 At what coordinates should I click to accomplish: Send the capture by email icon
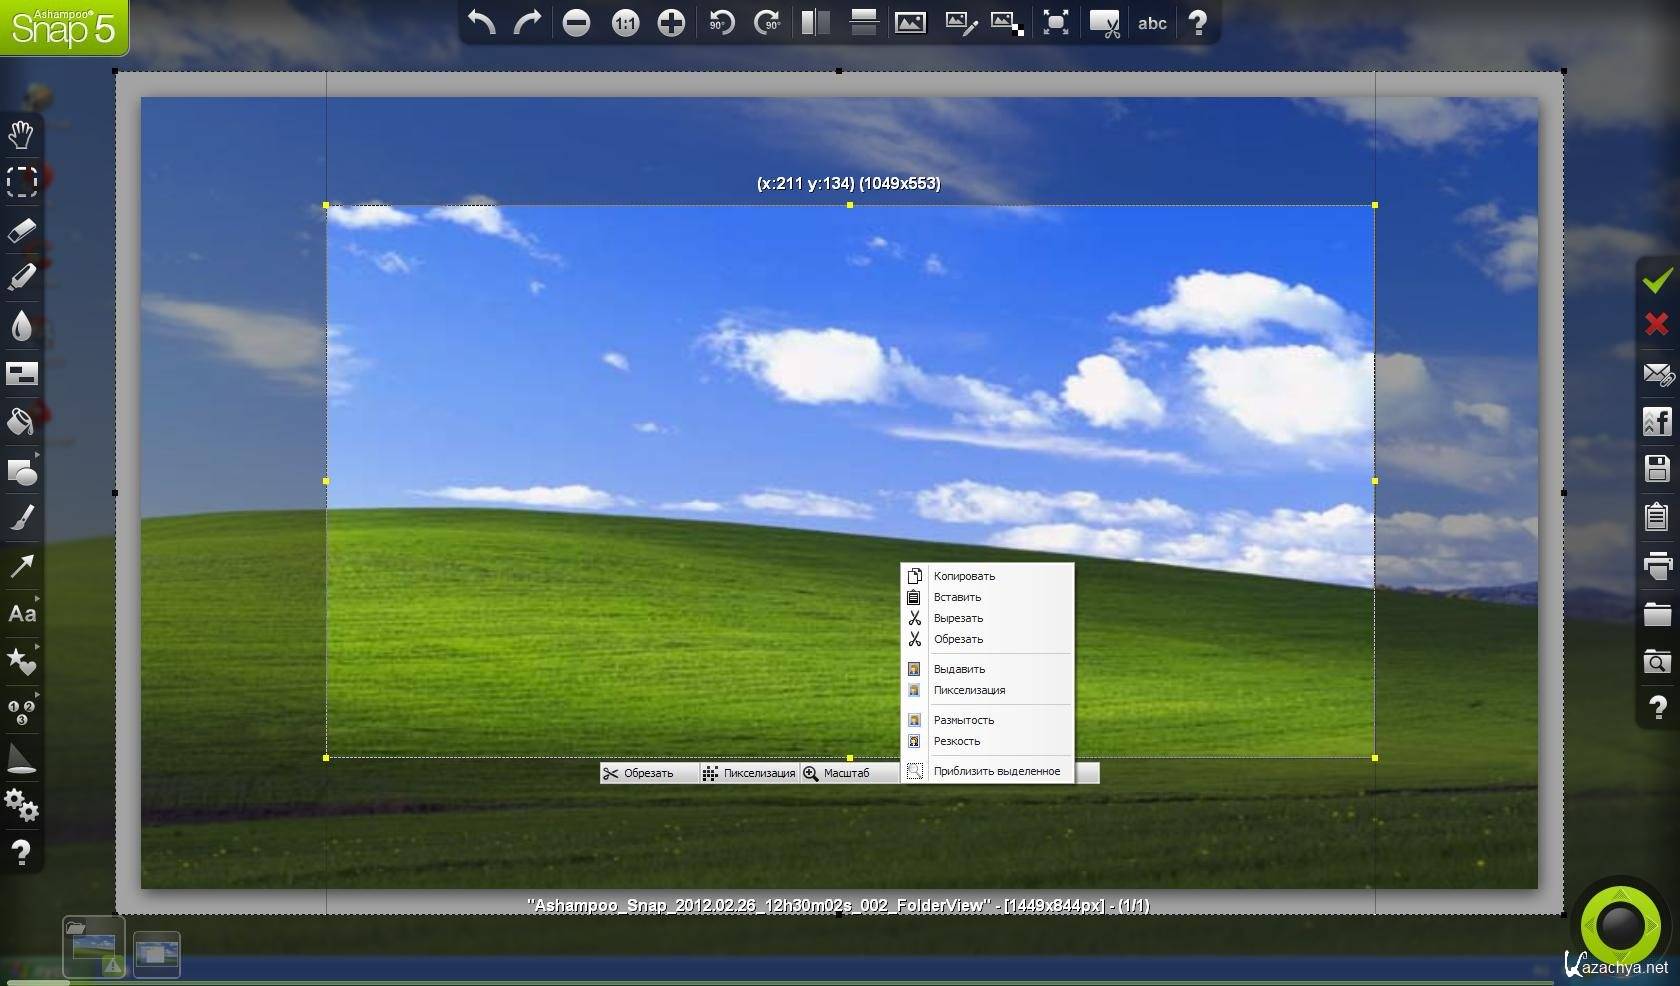pos(1657,374)
